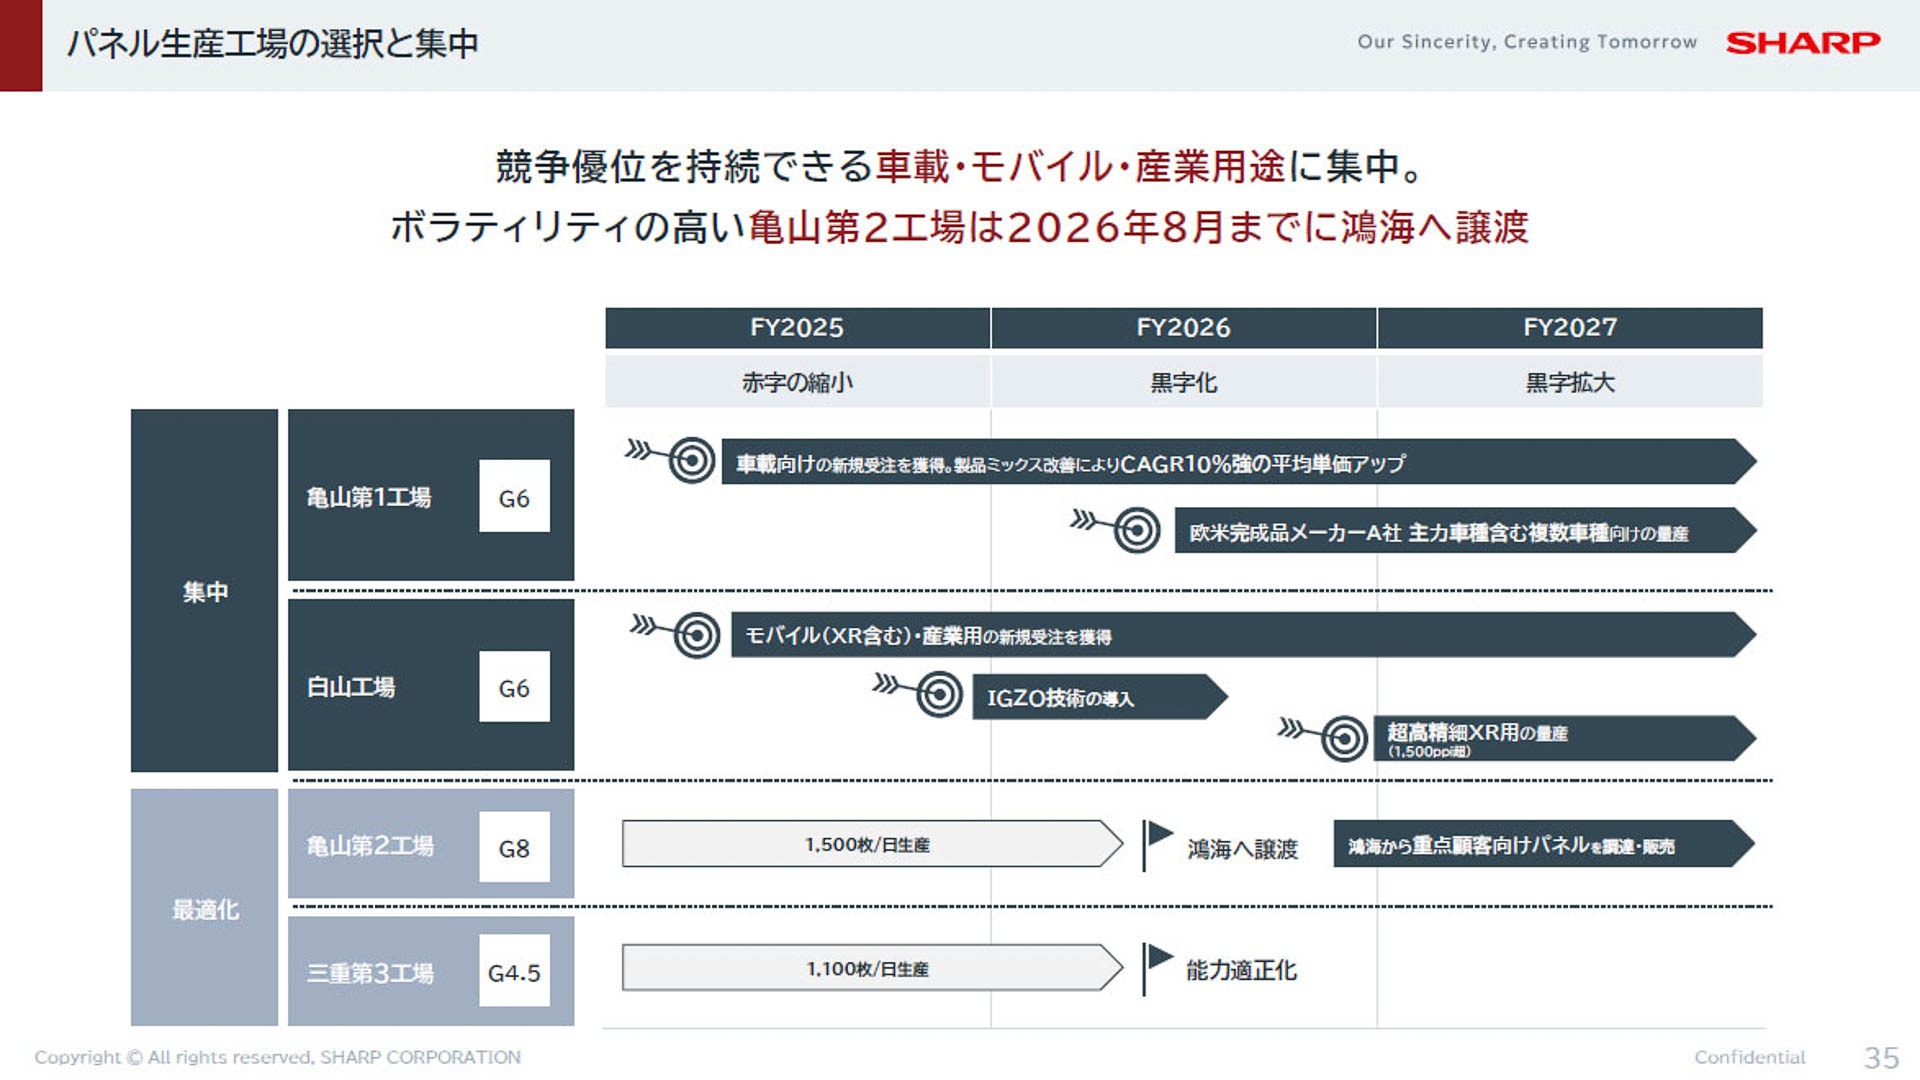This screenshot has width=1920, height=1080.
Task: Click the copyright notice at bottom left
Action: 283,1057
